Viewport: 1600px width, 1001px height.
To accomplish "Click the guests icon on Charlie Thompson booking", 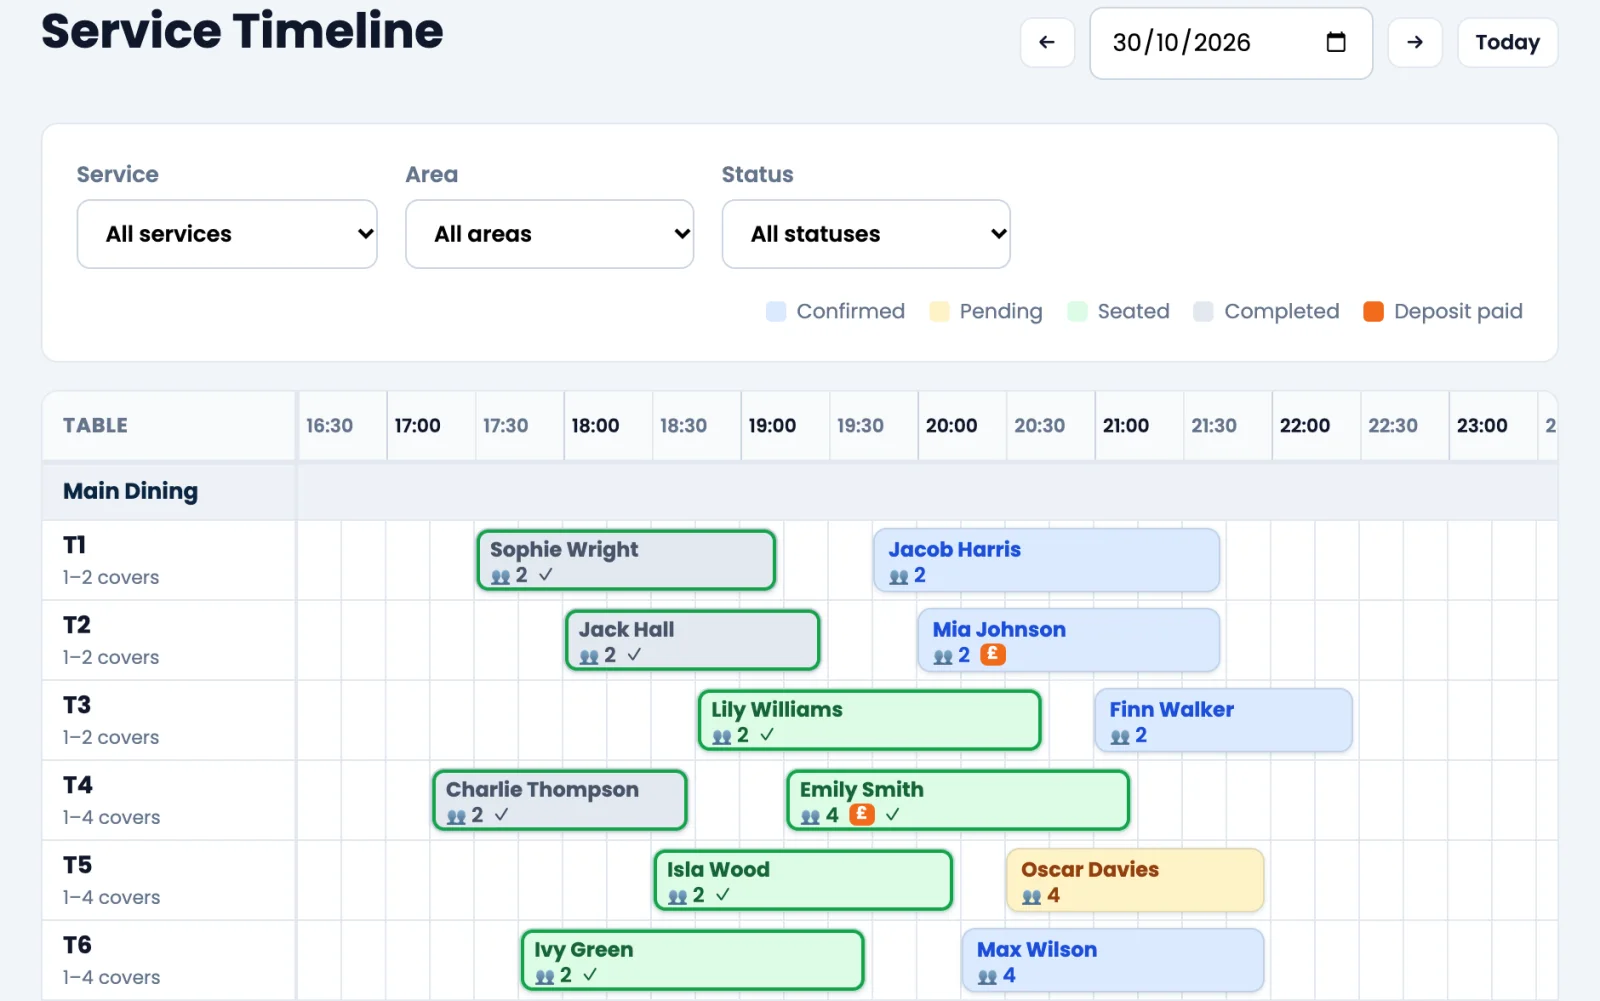I will click(456, 816).
